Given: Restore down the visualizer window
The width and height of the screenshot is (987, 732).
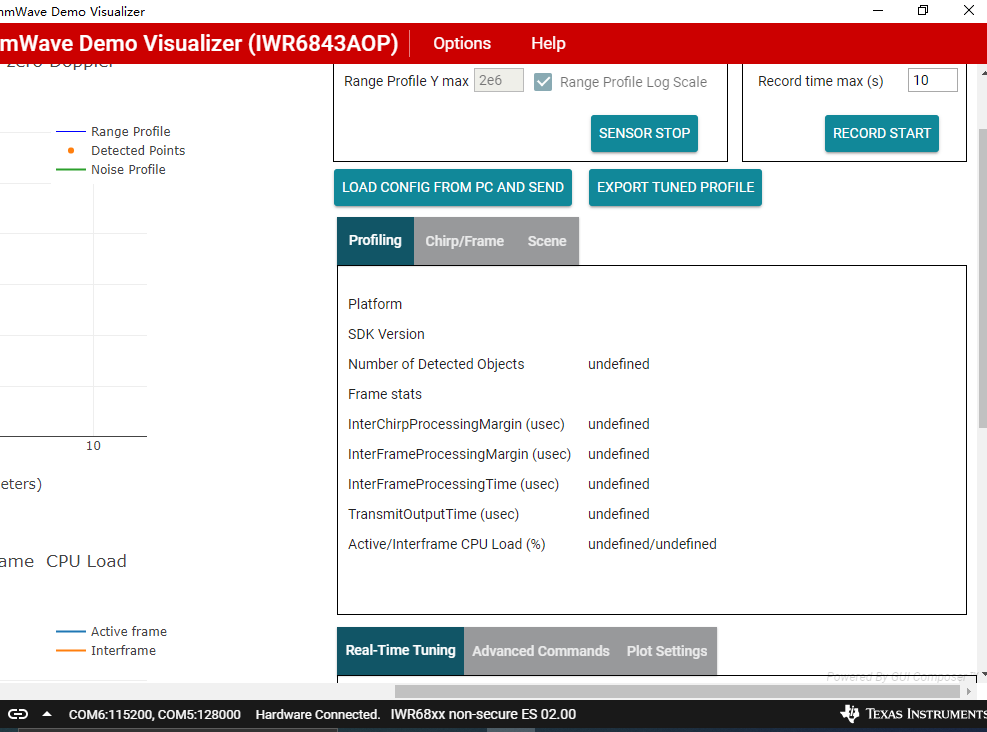Looking at the screenshot, I should [x=923, y=11].
